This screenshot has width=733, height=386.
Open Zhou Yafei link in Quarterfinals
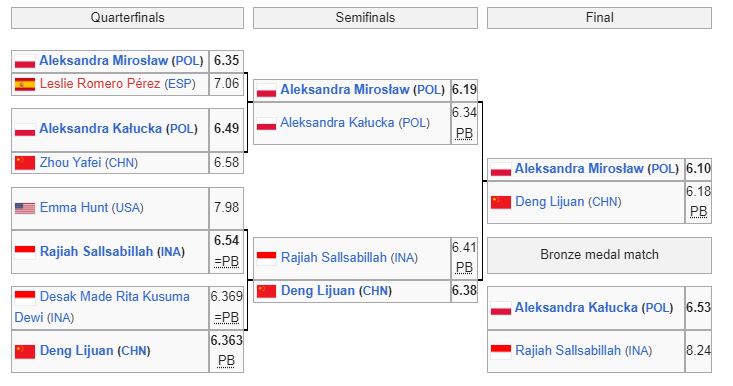coord(70,163)
